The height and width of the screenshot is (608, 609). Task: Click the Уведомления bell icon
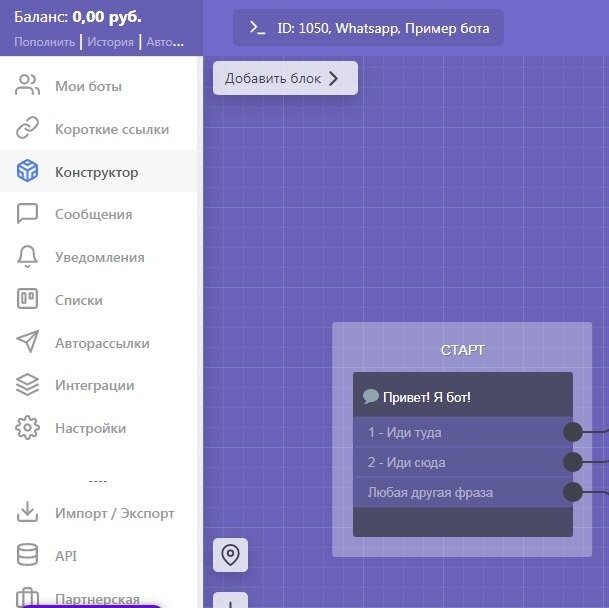point(27,256)
